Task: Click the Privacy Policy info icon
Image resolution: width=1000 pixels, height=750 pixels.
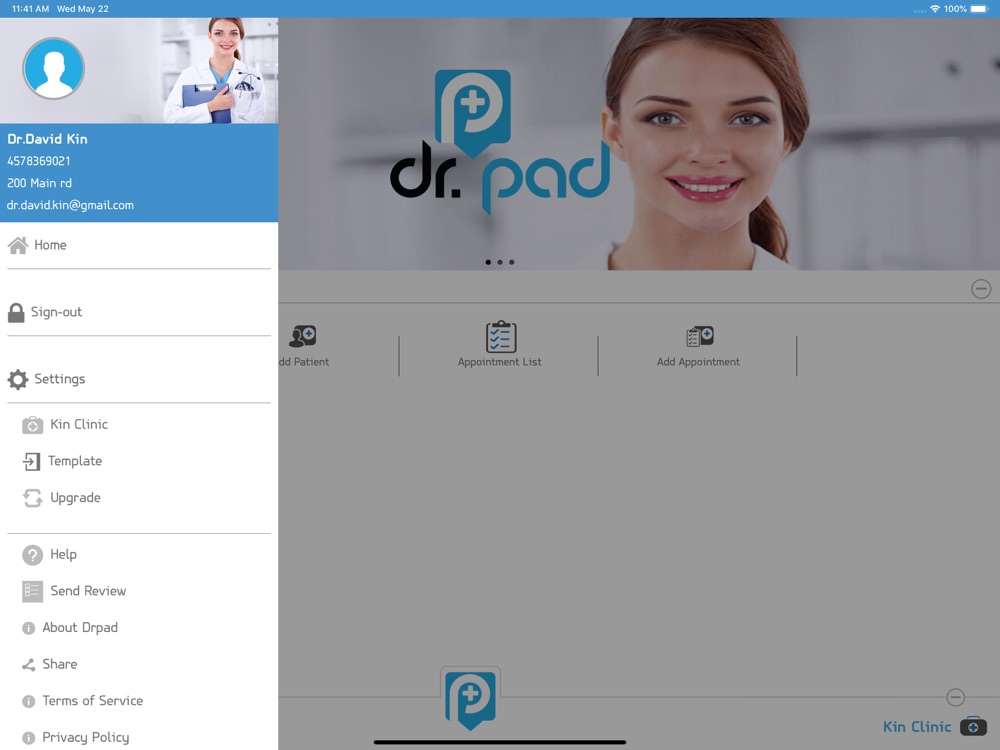Action: coord(29,738)
